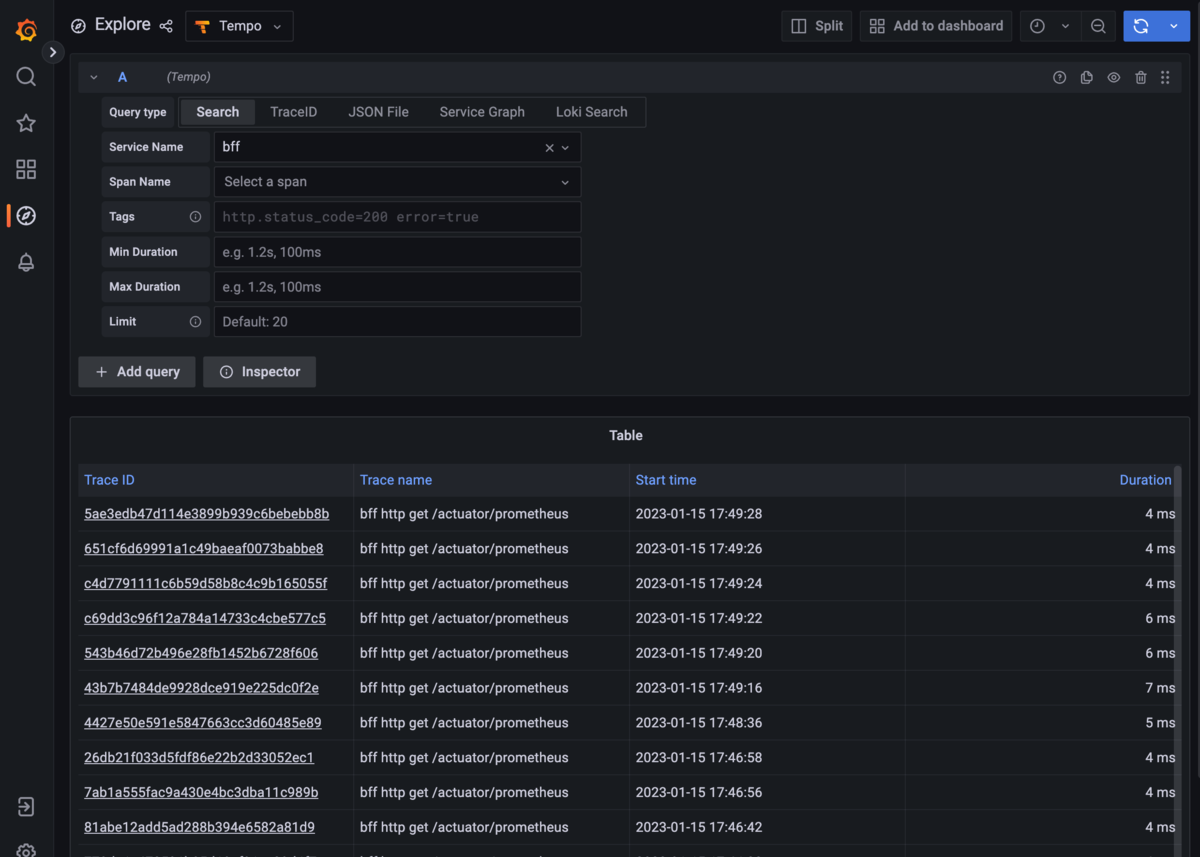
Task: Open the Service Name dropdown
Action: [565, 147]
